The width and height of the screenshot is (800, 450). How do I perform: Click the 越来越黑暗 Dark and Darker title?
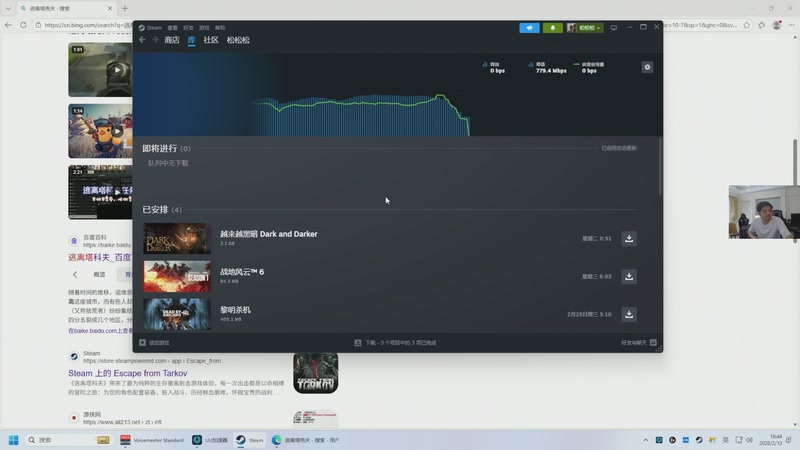268,234
